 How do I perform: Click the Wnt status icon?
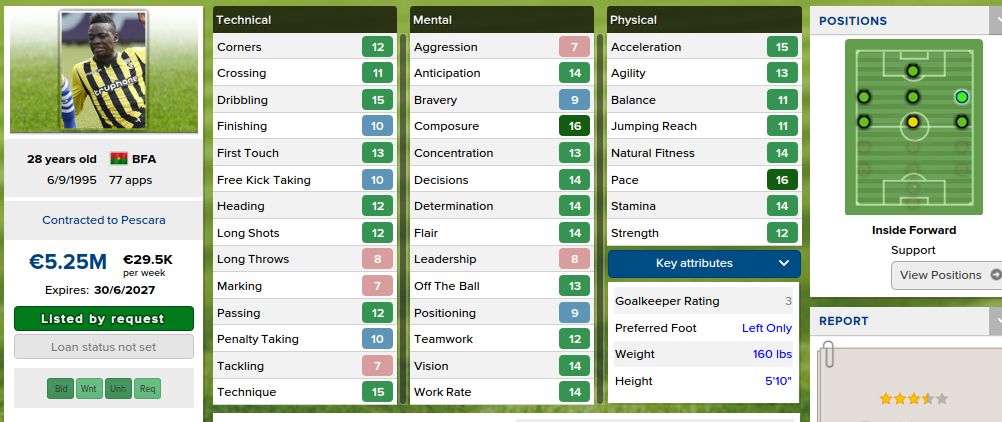click(89, 388)
